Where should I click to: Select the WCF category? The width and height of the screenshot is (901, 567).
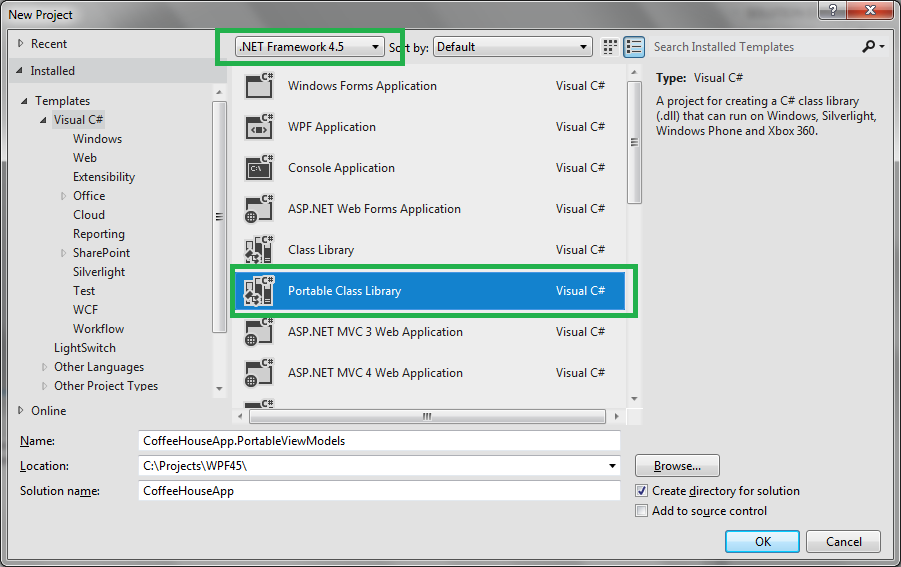(85, 310)
